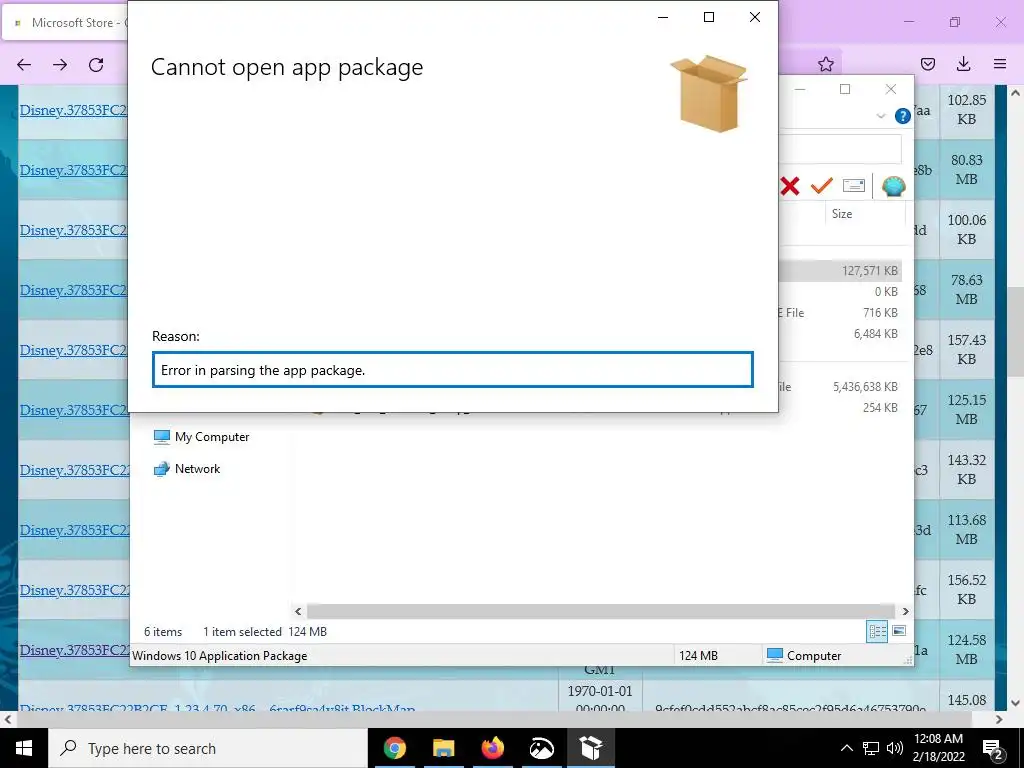Select the 6,484 KB file row
Screen dimensions: 1024x768
[840, 334]
